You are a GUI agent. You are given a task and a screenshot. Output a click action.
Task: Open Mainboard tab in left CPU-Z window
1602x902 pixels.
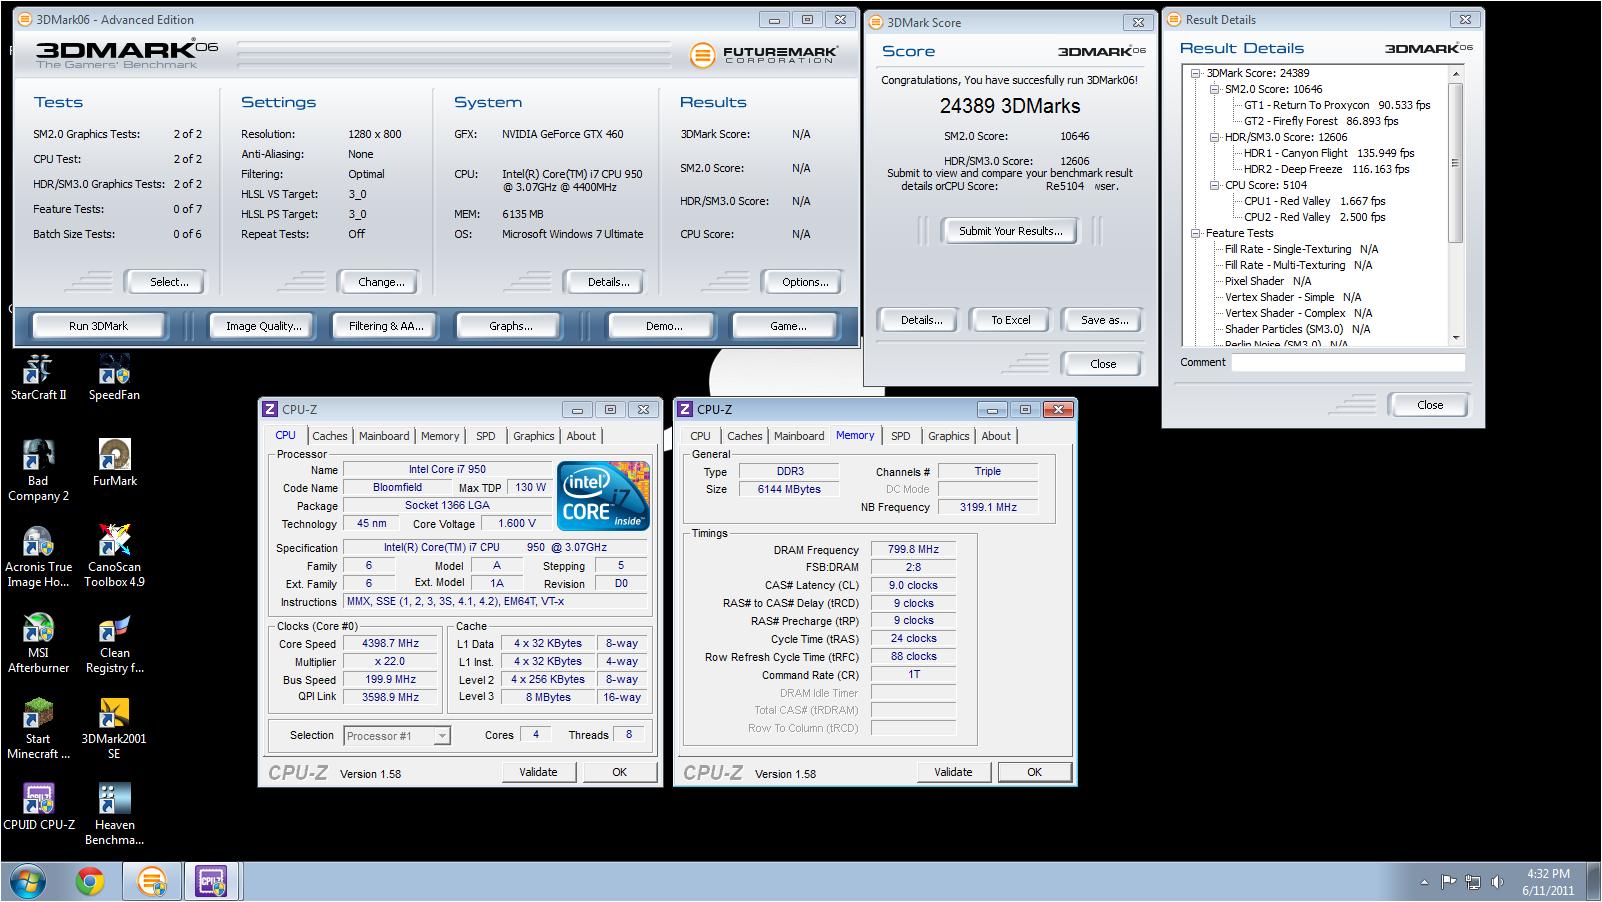(384, 436)
